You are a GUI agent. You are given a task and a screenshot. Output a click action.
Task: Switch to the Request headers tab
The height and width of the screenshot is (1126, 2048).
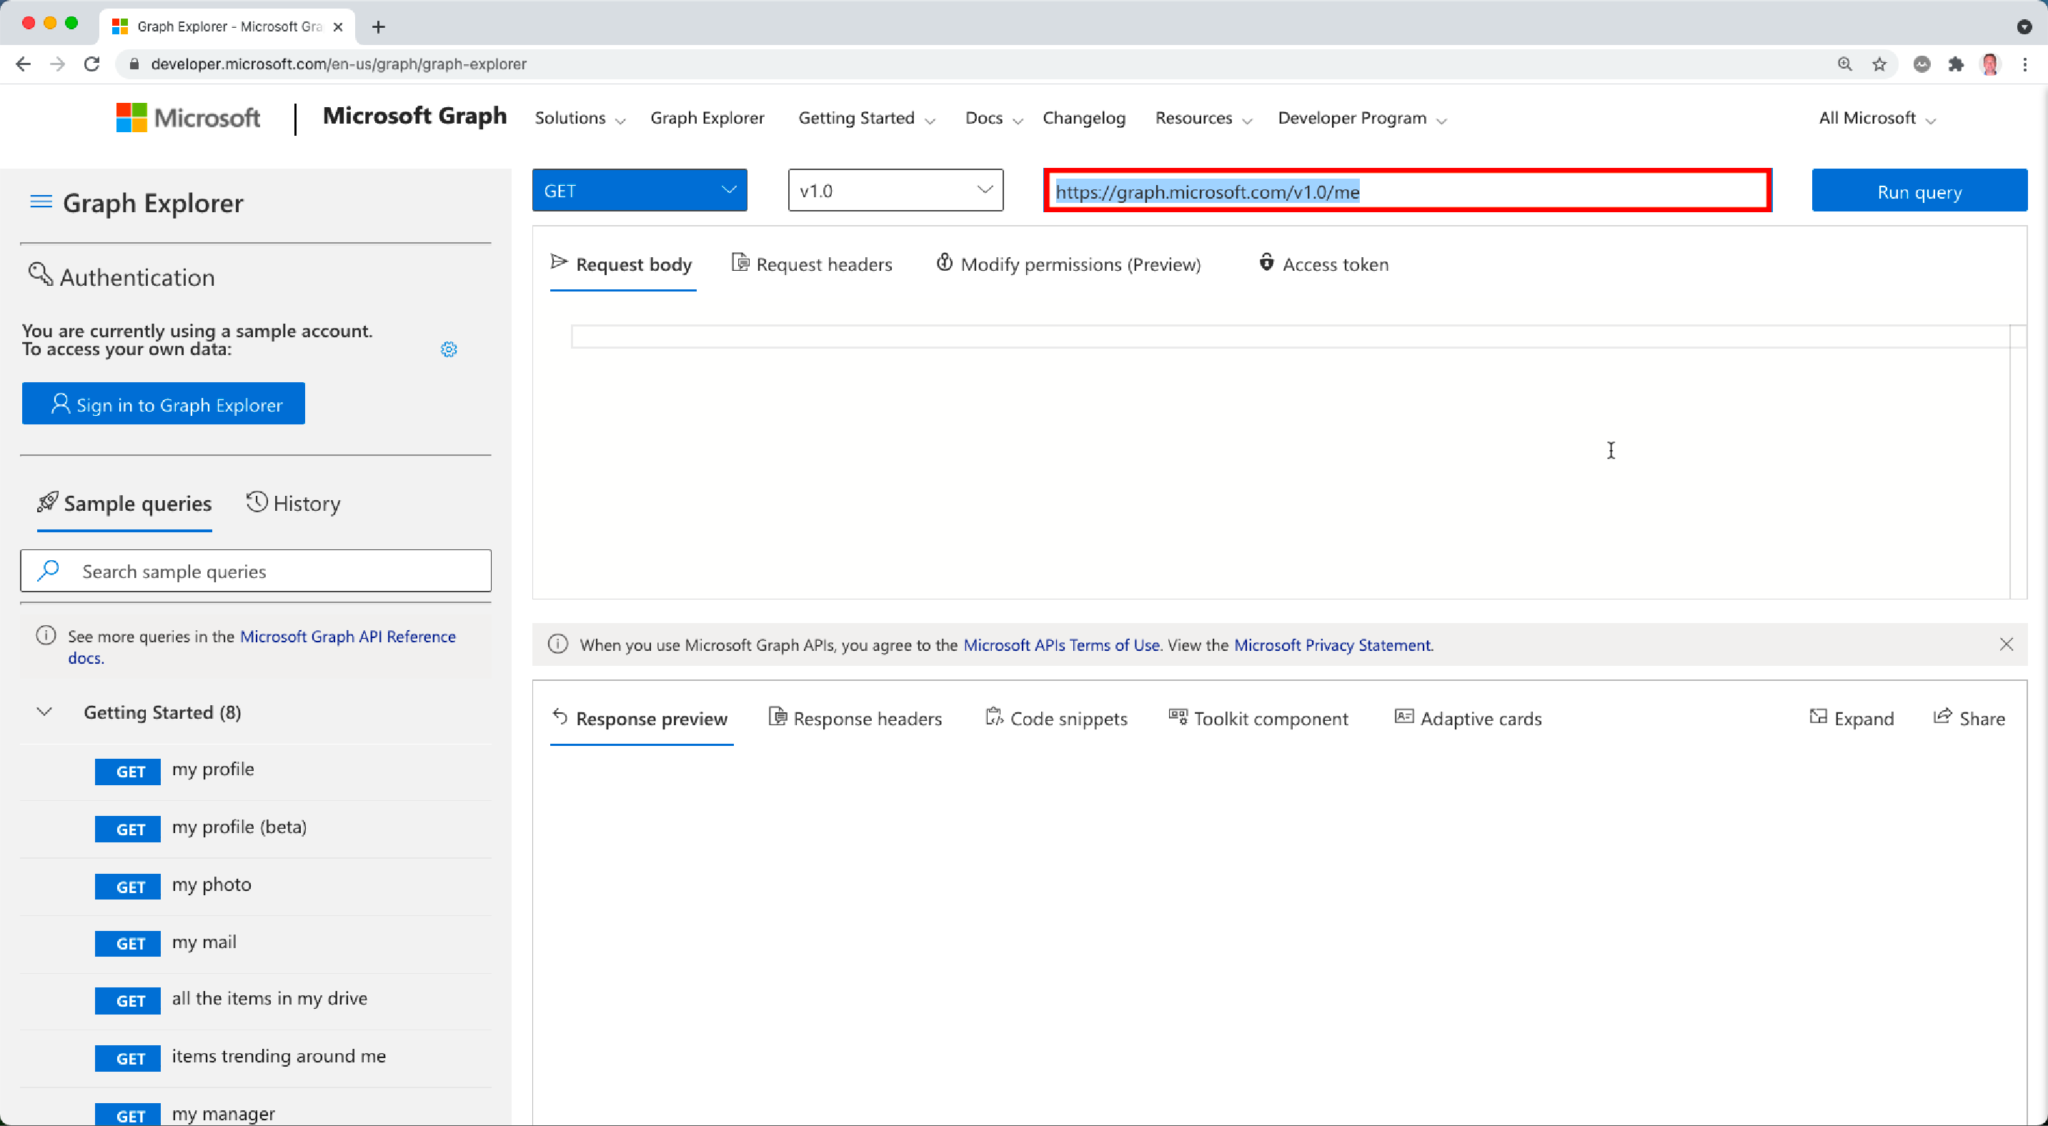point(811,264)
